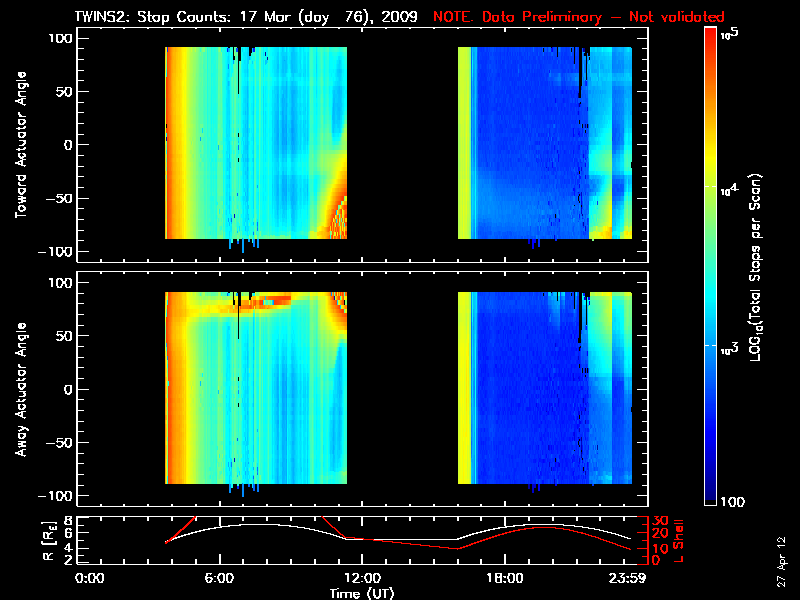This screenshot has height=600, width=800.
Task: Click the 'Away Actuator Angle' axis label
Action: (x=21, y=389)
